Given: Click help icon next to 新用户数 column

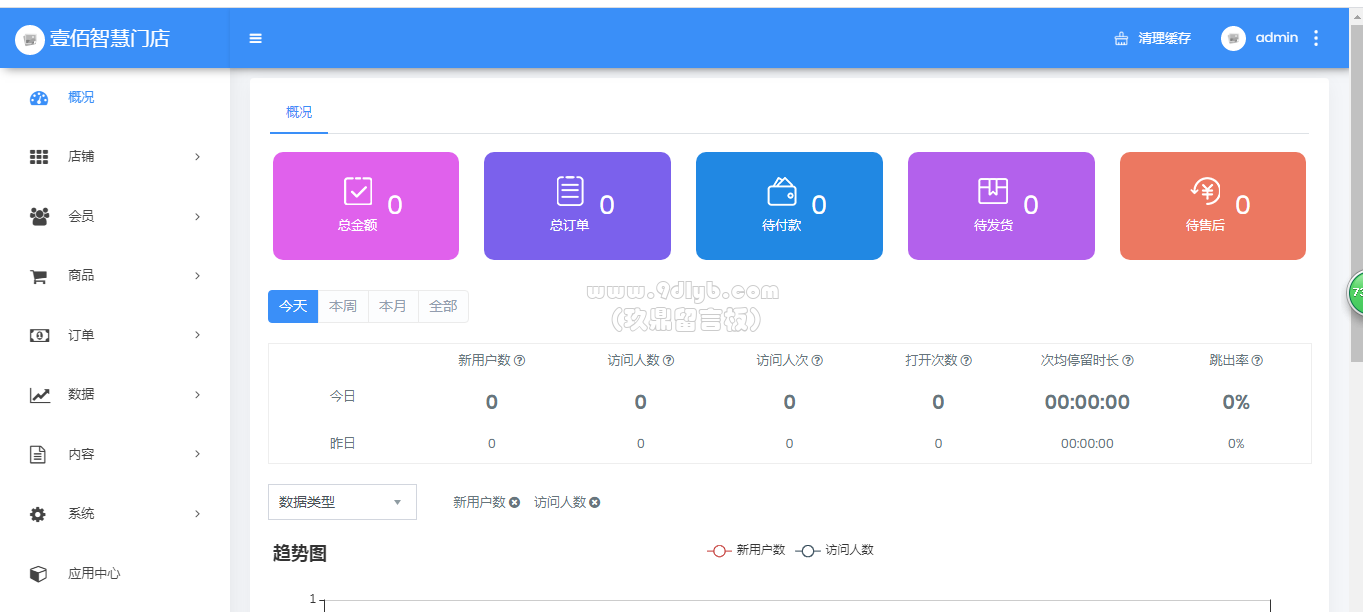Looking at the screenshot, I should pos(520,361).
